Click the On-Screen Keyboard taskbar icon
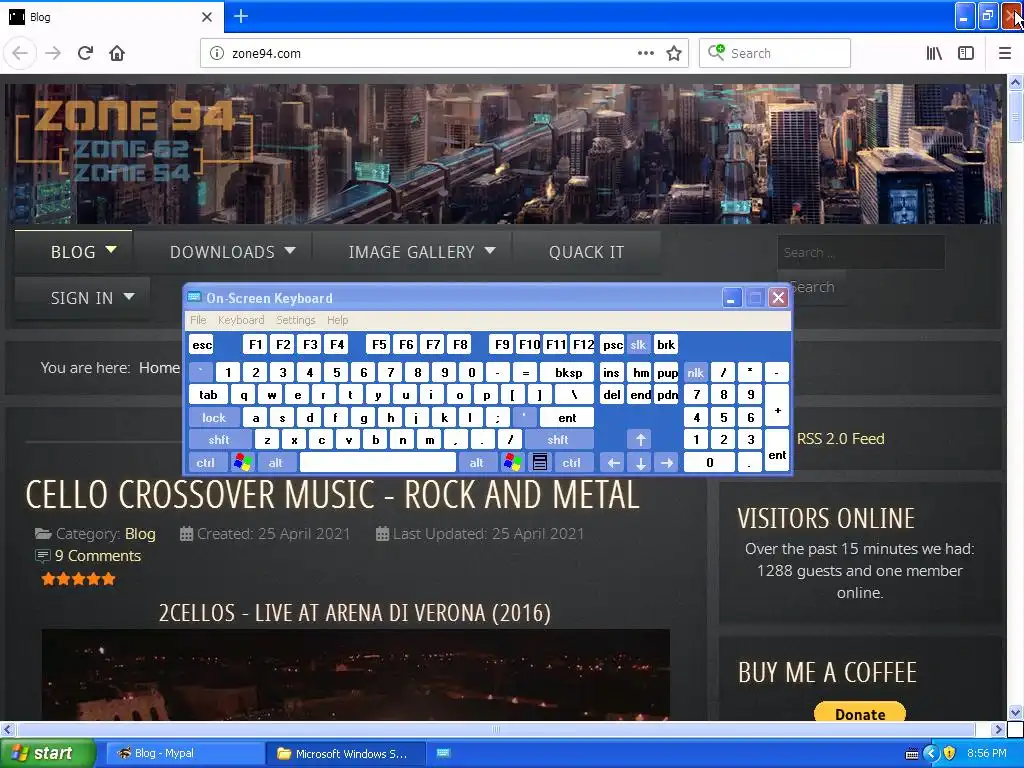This screenshot has width=1024, height=768. tap(443, 753)
